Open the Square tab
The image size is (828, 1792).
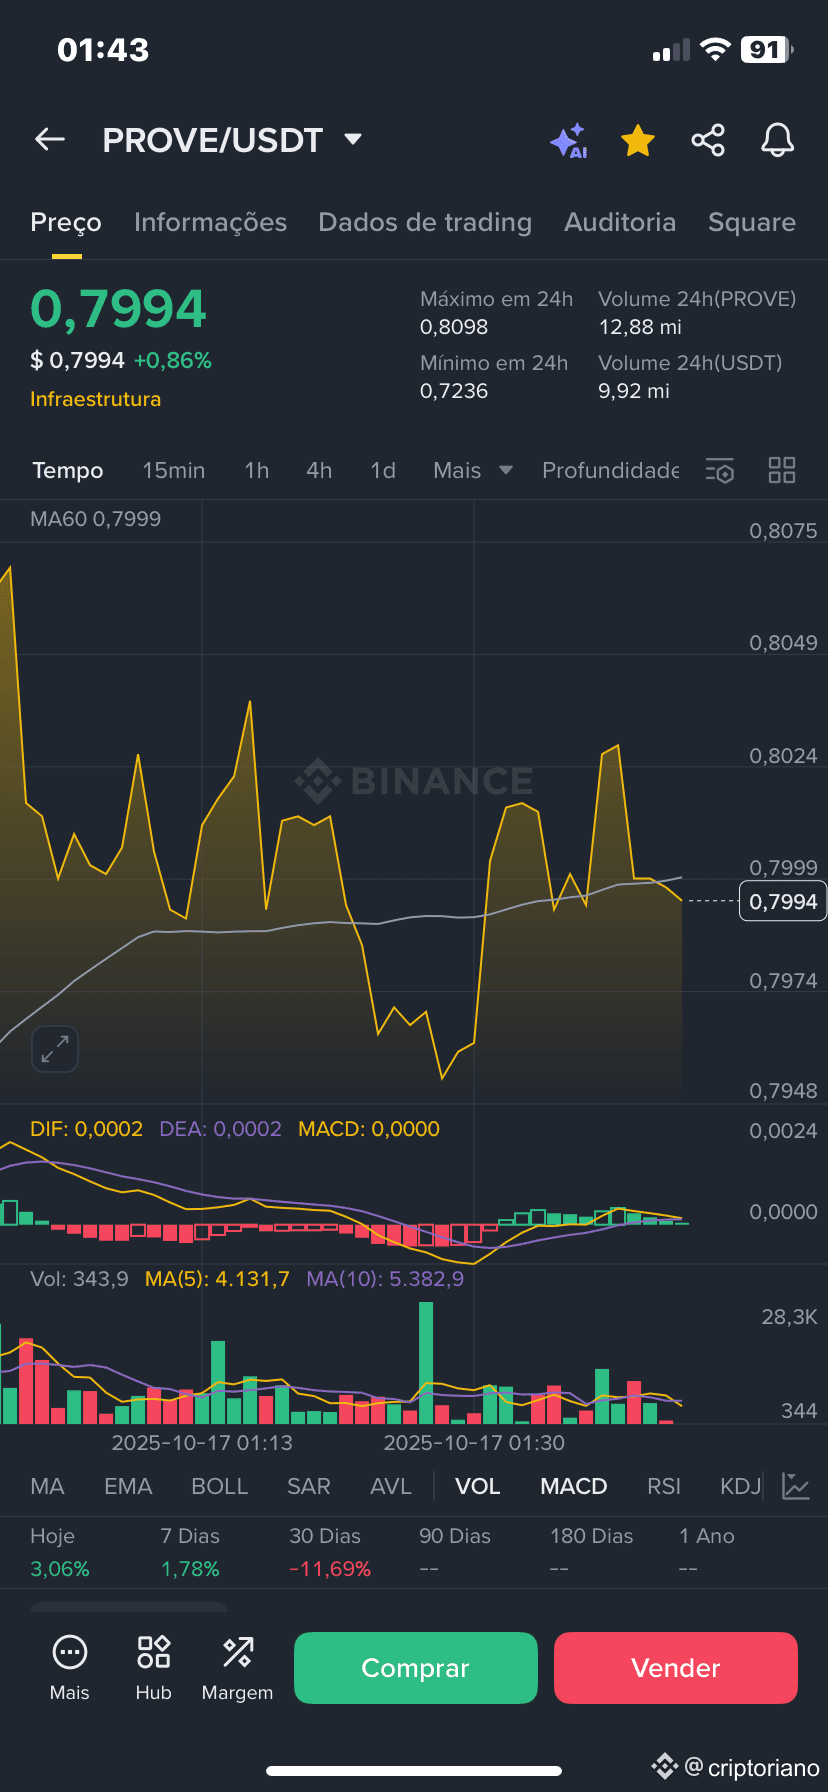752,222
